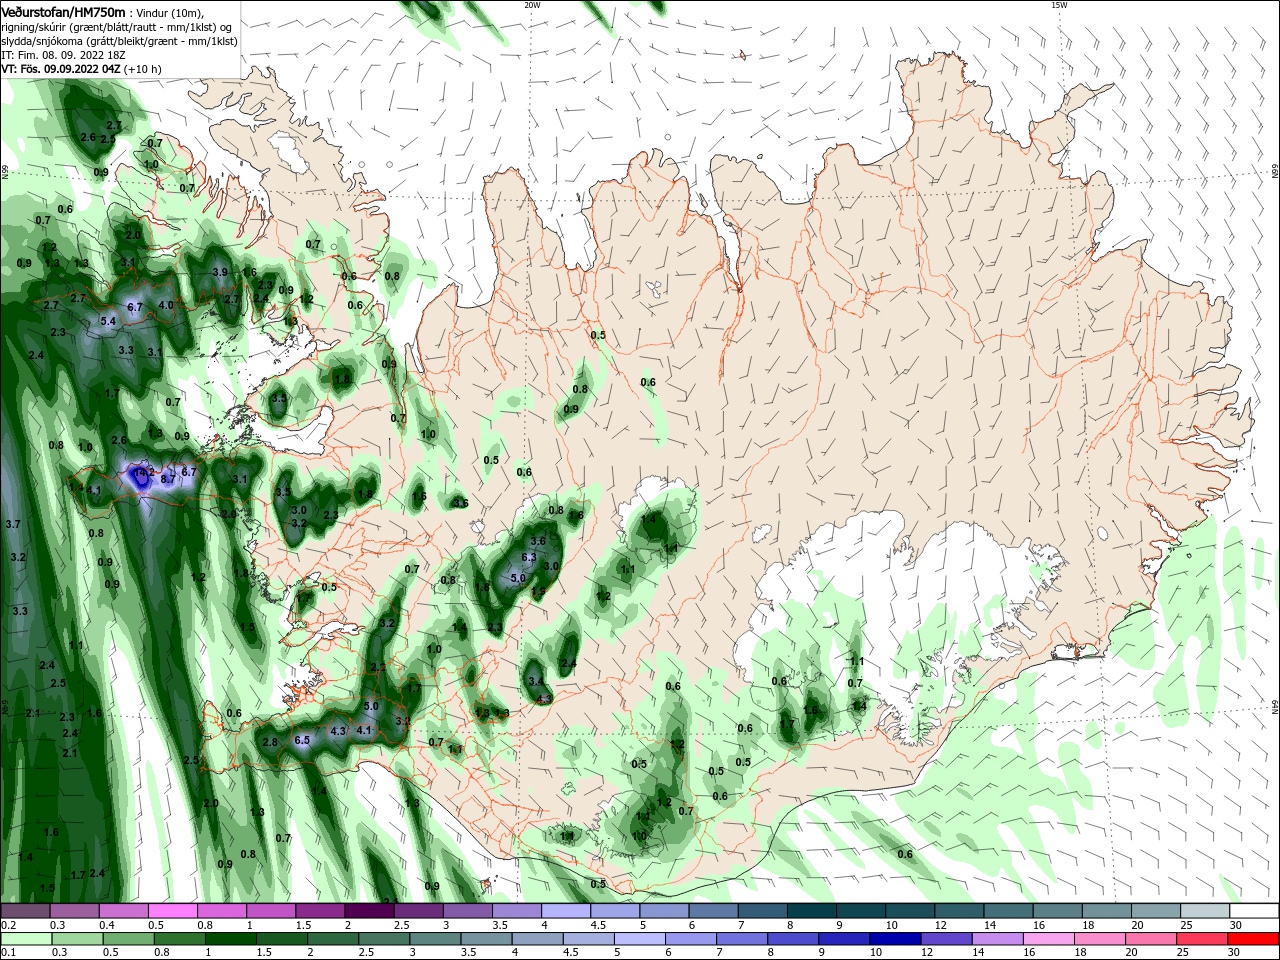1280x960 pixels.
Task: Click the '3.9' precipitation value on the map
Action: 220,272
